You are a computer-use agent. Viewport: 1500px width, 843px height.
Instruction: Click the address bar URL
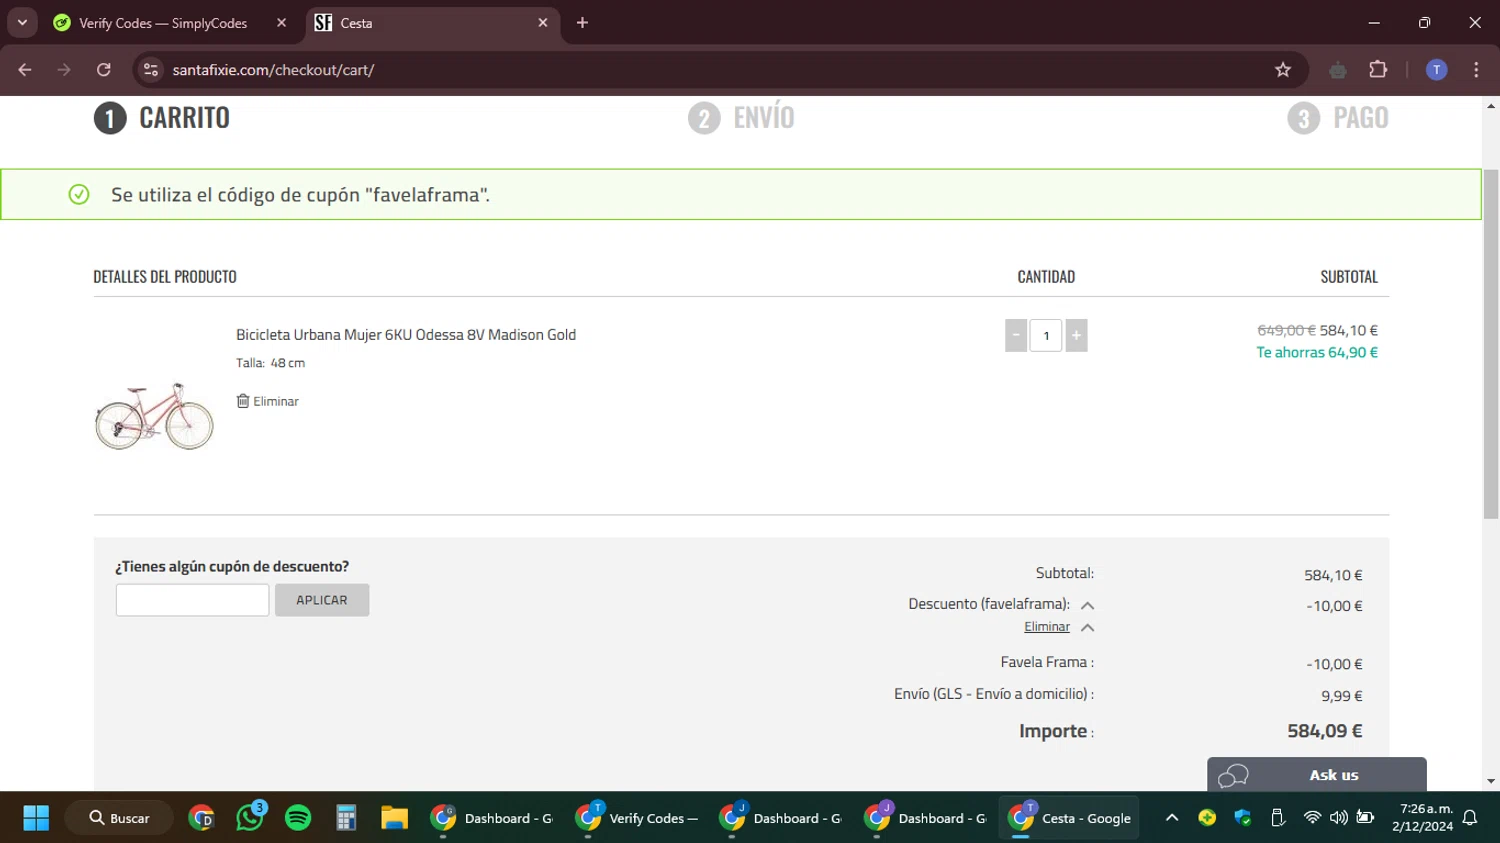click(273, 70)
